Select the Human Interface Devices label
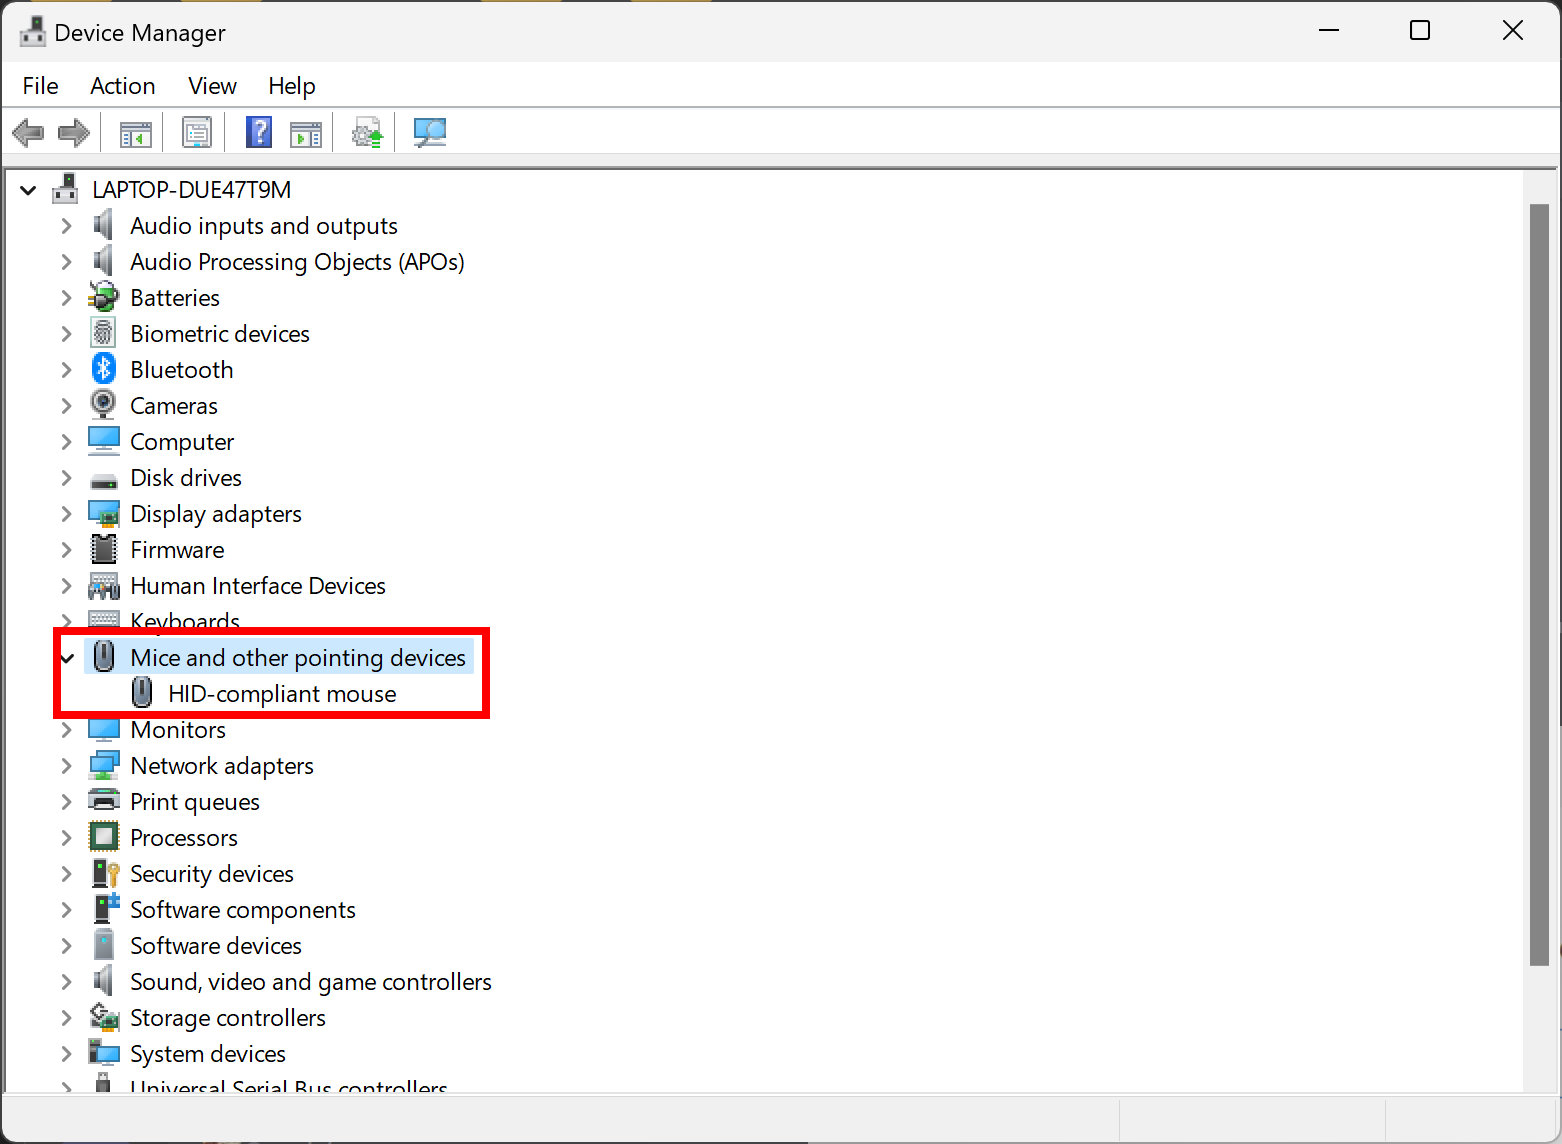Viewport: 1562px width, 1144px height. point(258,586)
